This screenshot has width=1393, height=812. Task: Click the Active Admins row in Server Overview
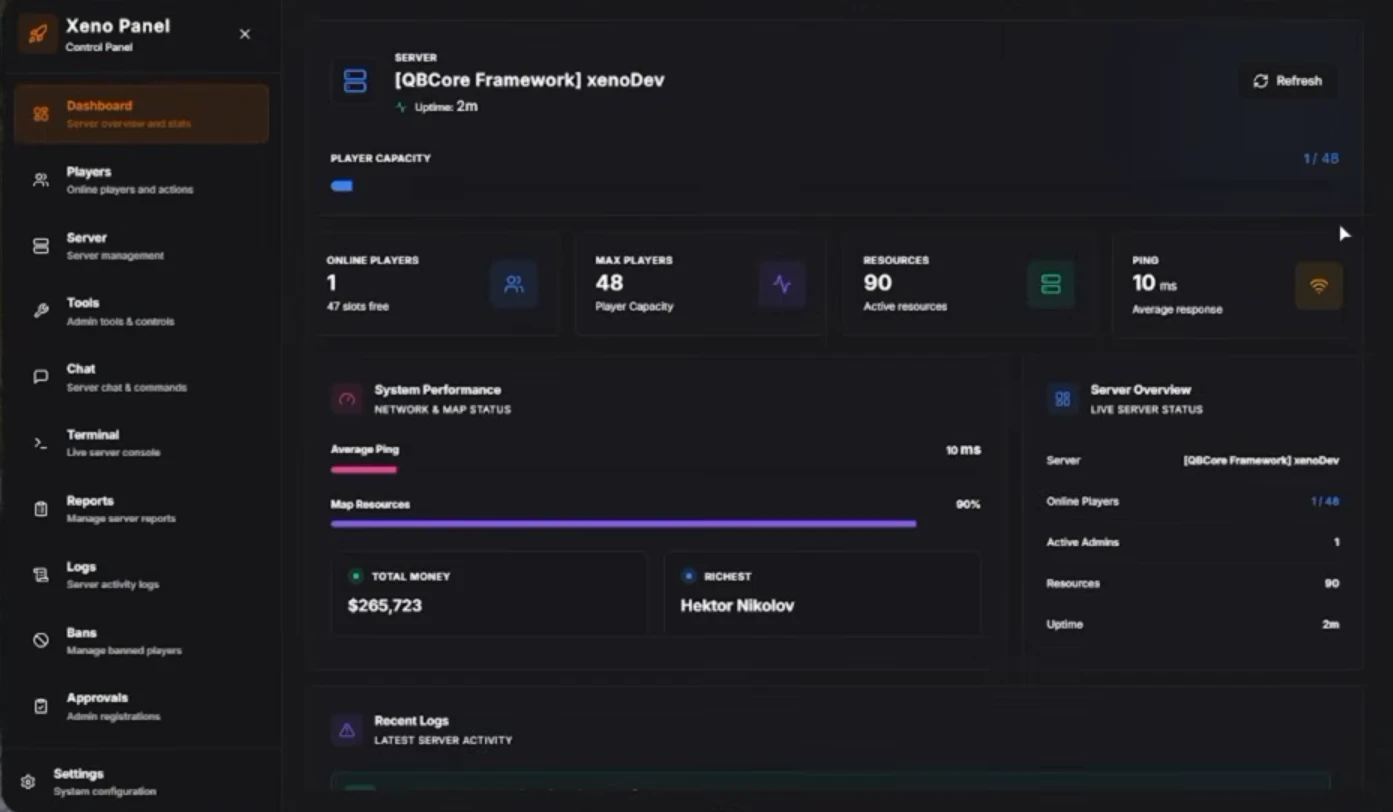tap(1193, 542)
